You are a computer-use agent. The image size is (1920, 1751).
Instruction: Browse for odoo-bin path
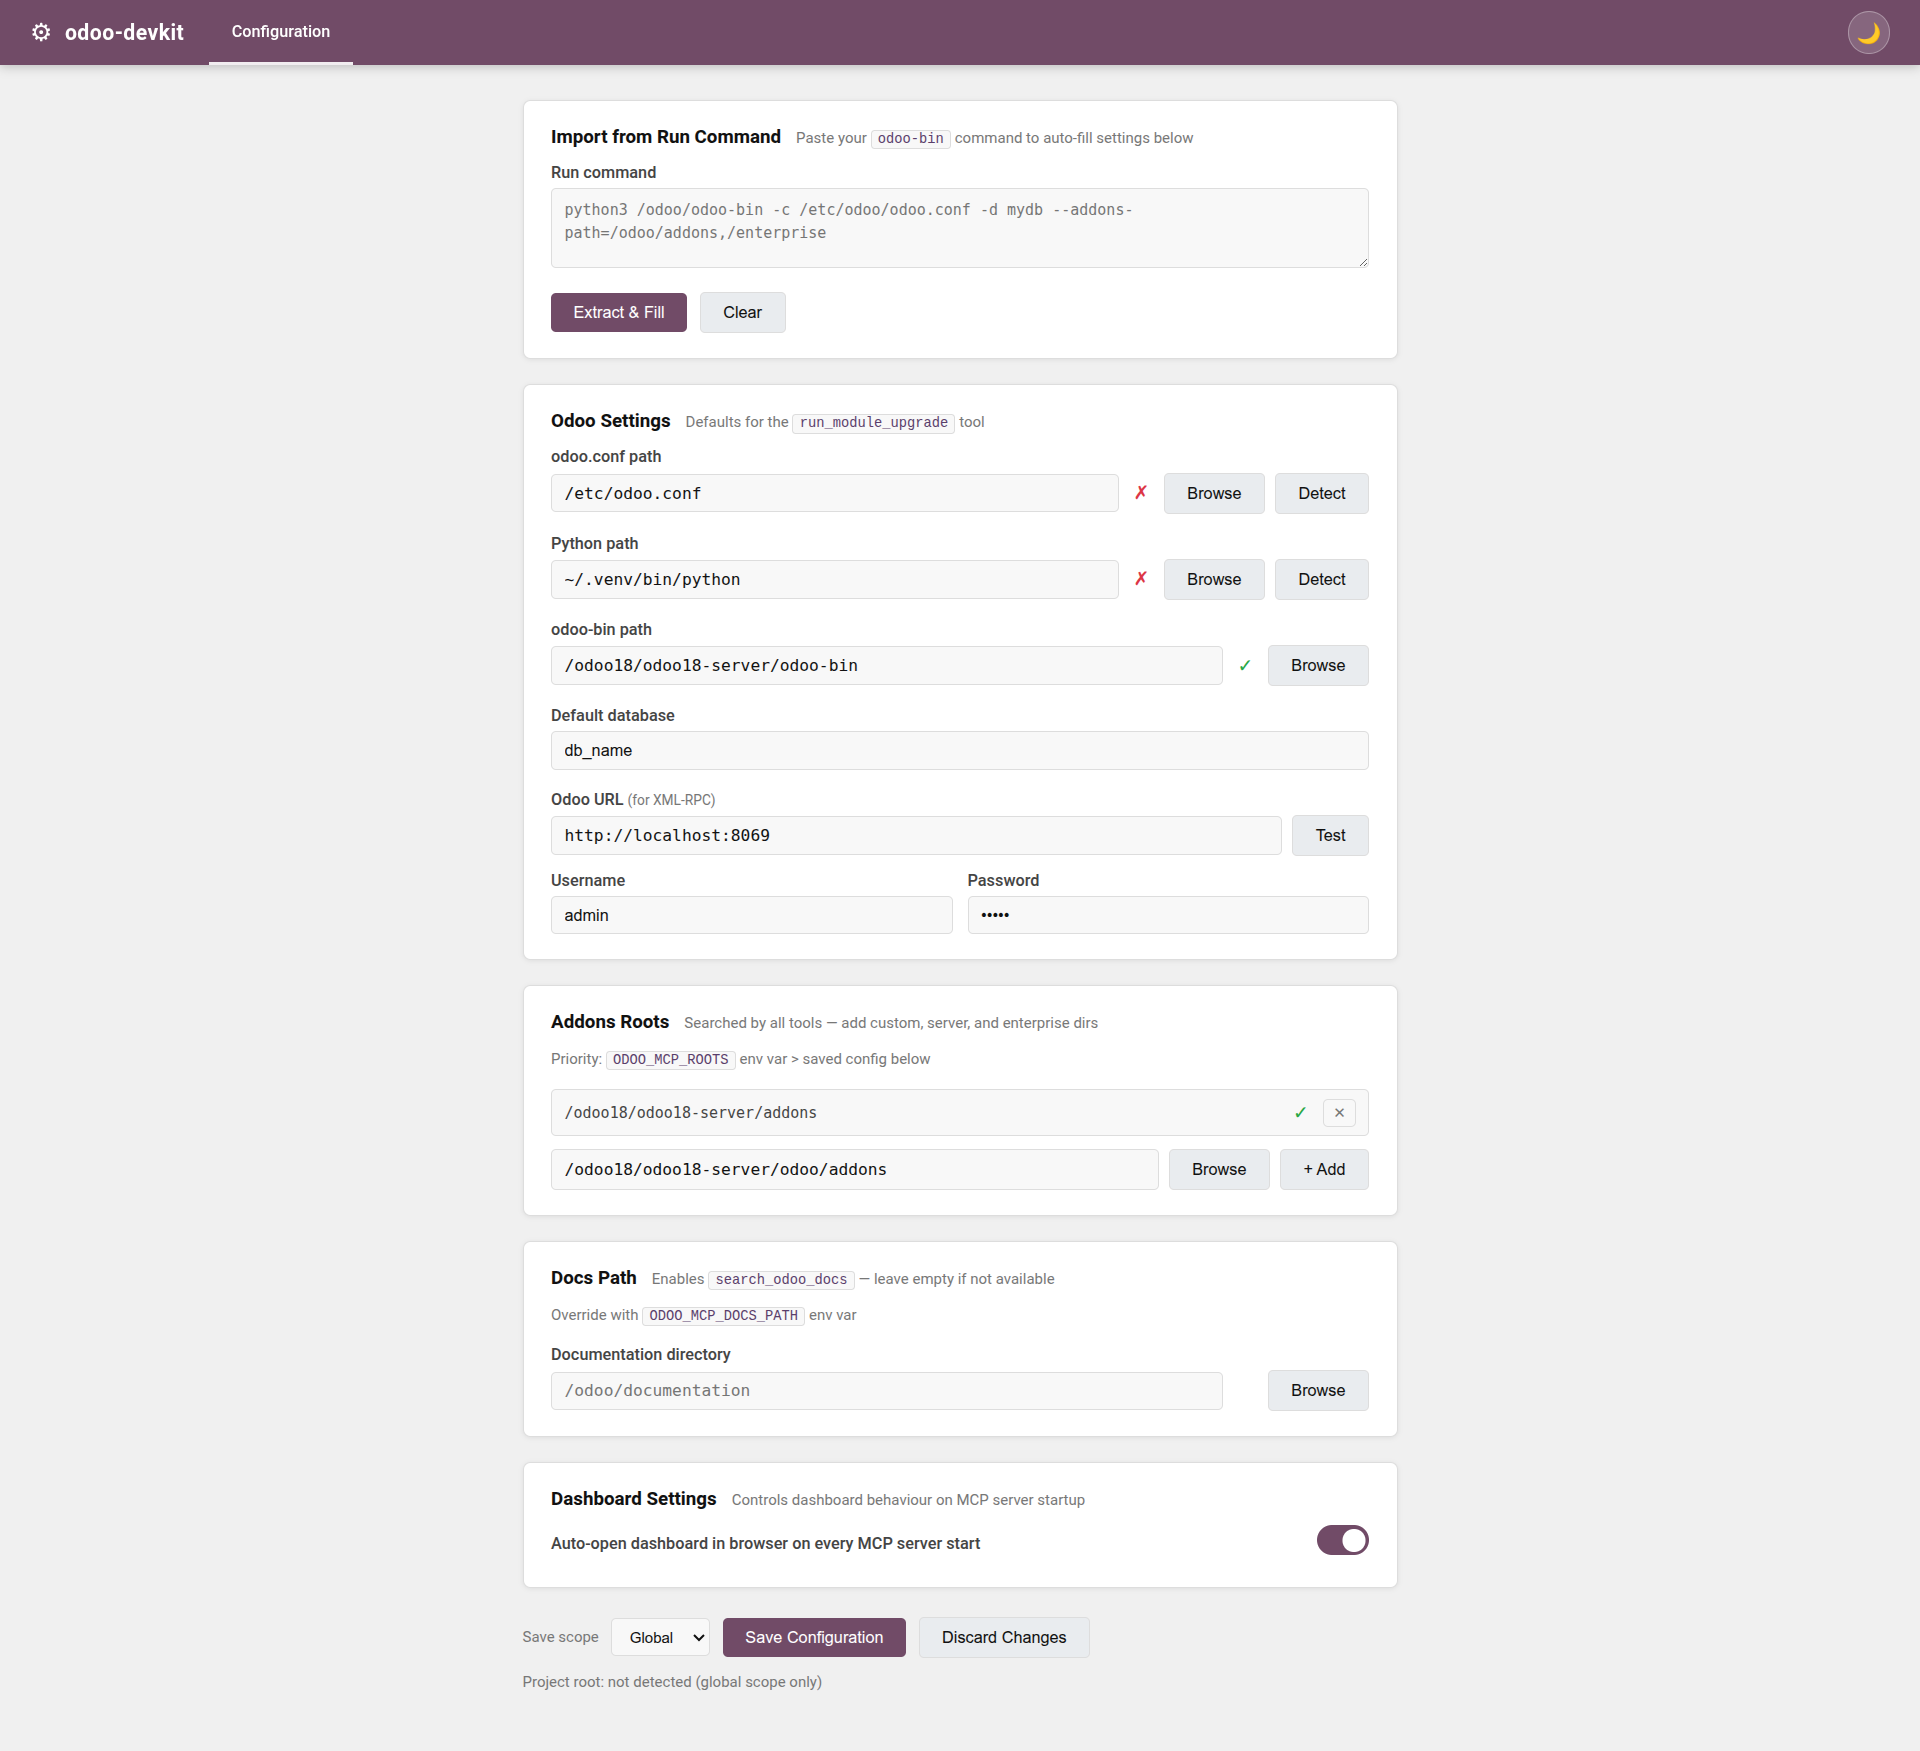pos(1318,665)
